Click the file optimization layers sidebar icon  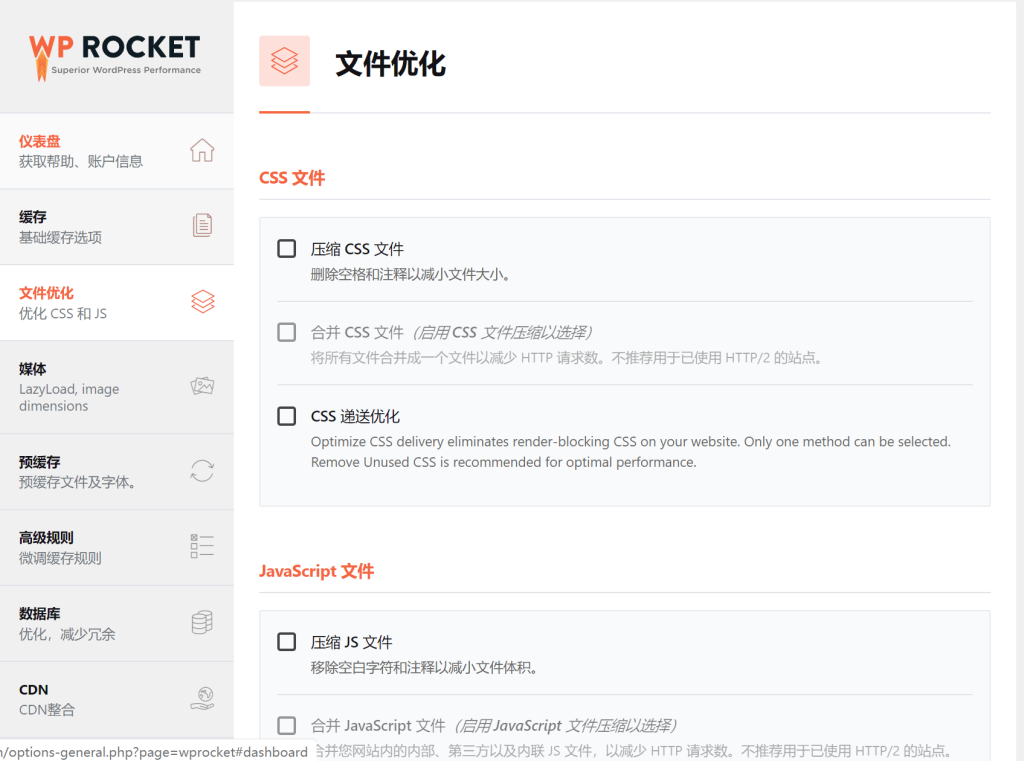click(202, 302)
